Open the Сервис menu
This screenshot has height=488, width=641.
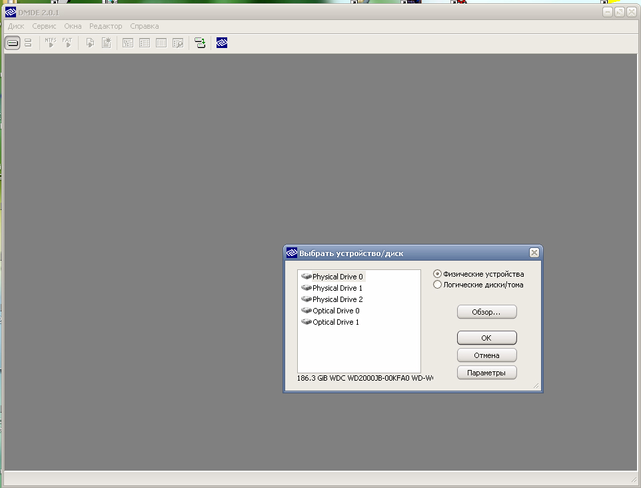(44, 26)
